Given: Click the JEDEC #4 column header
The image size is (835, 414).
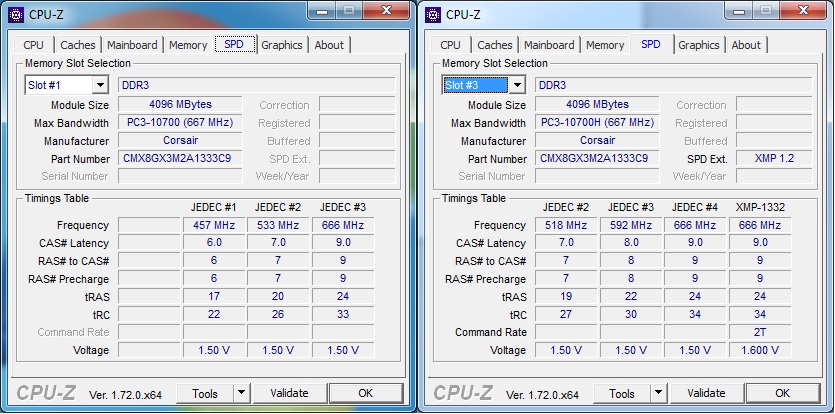Looking at the screenshot, I should 695,207.
